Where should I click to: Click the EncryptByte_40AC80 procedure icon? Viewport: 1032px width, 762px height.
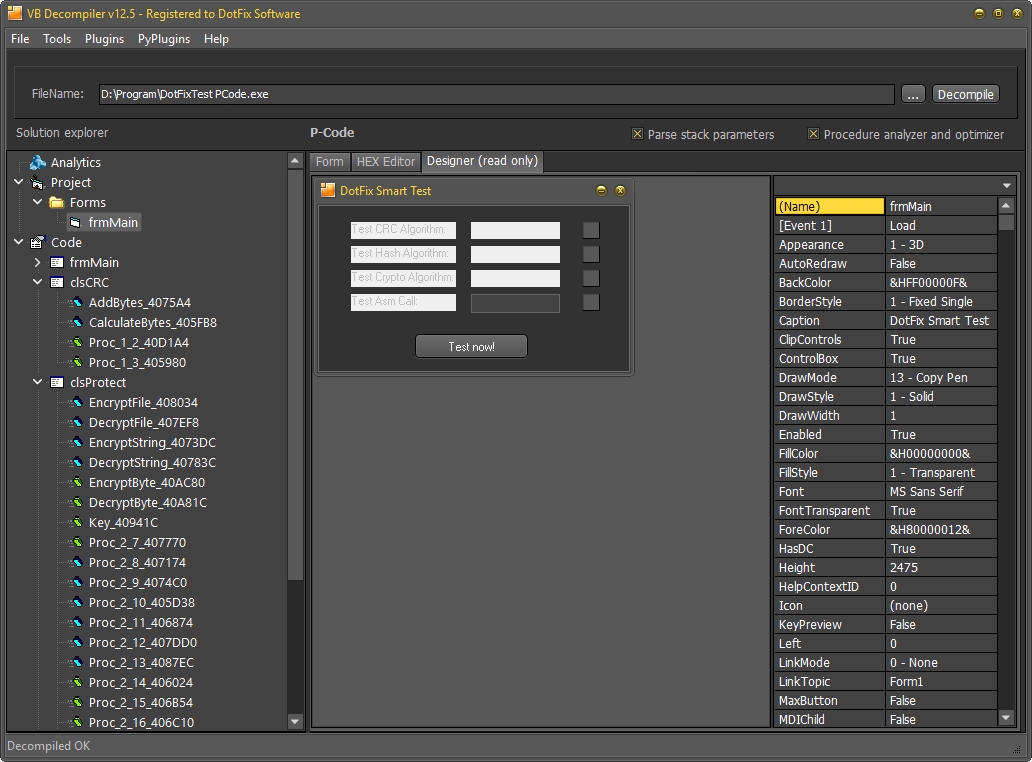(77, 482)
